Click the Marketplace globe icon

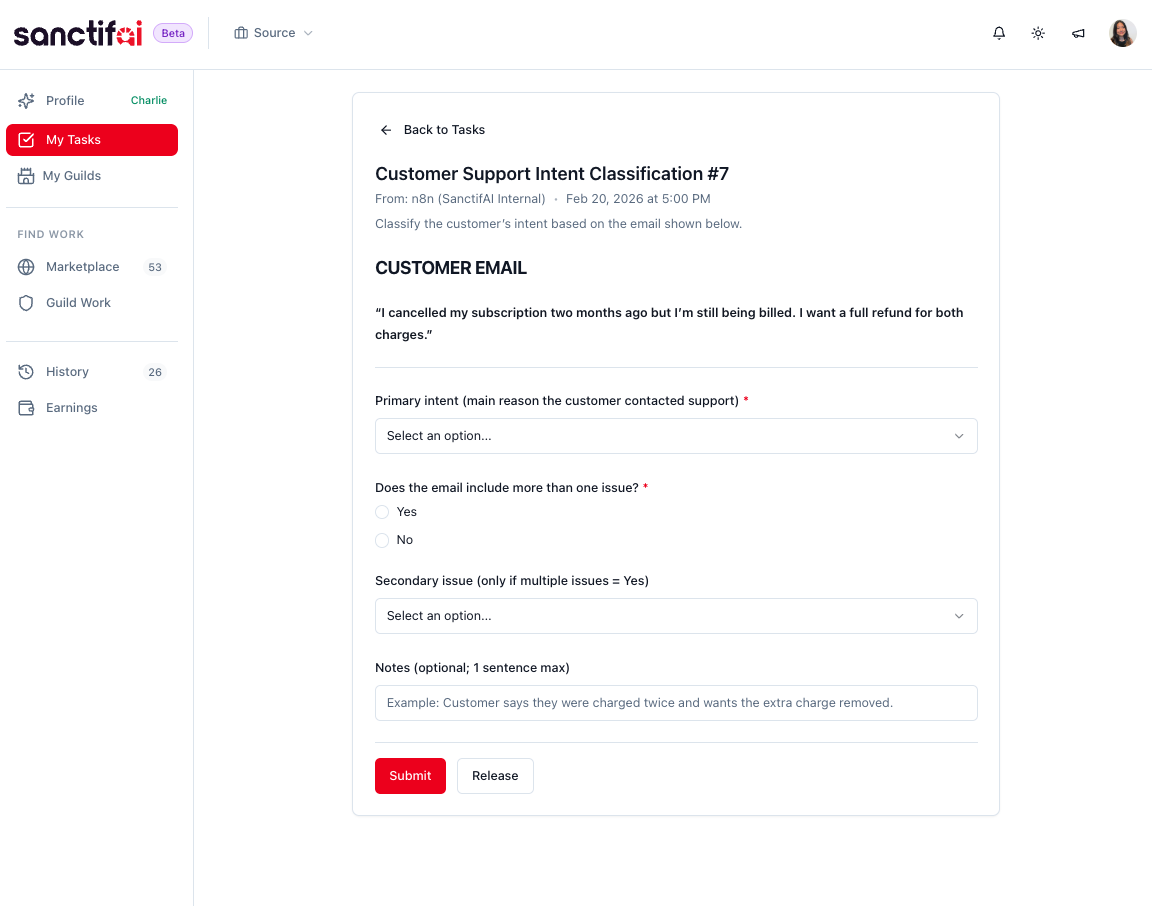pos(26,267)
